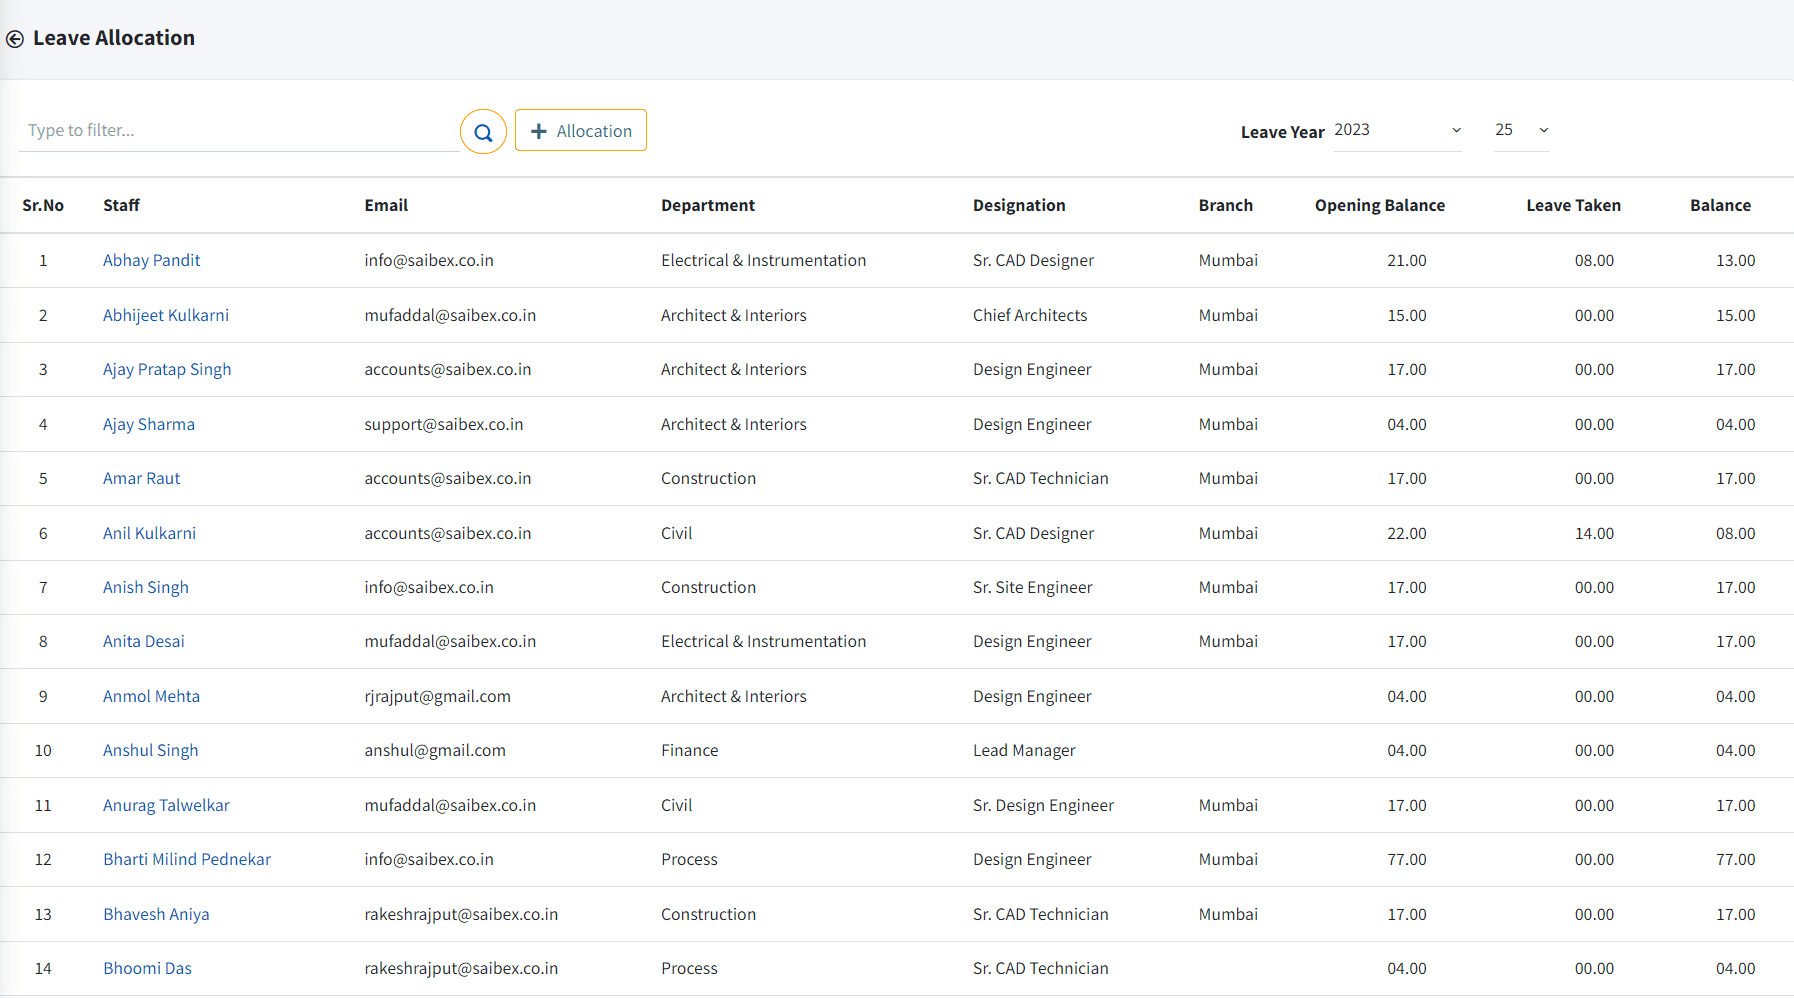The width and height of the screenshot is (1794, 998).
Task: Click the Chief Architects designation cell
Action: tap(1030, 315)
